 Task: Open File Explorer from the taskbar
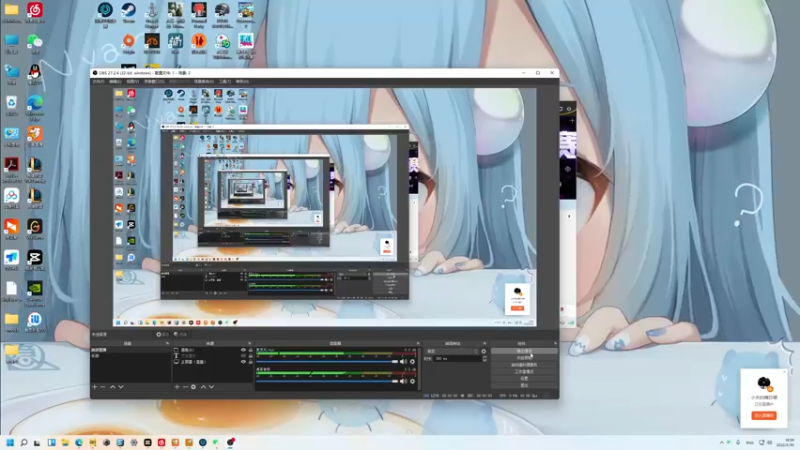pos(65,442)
